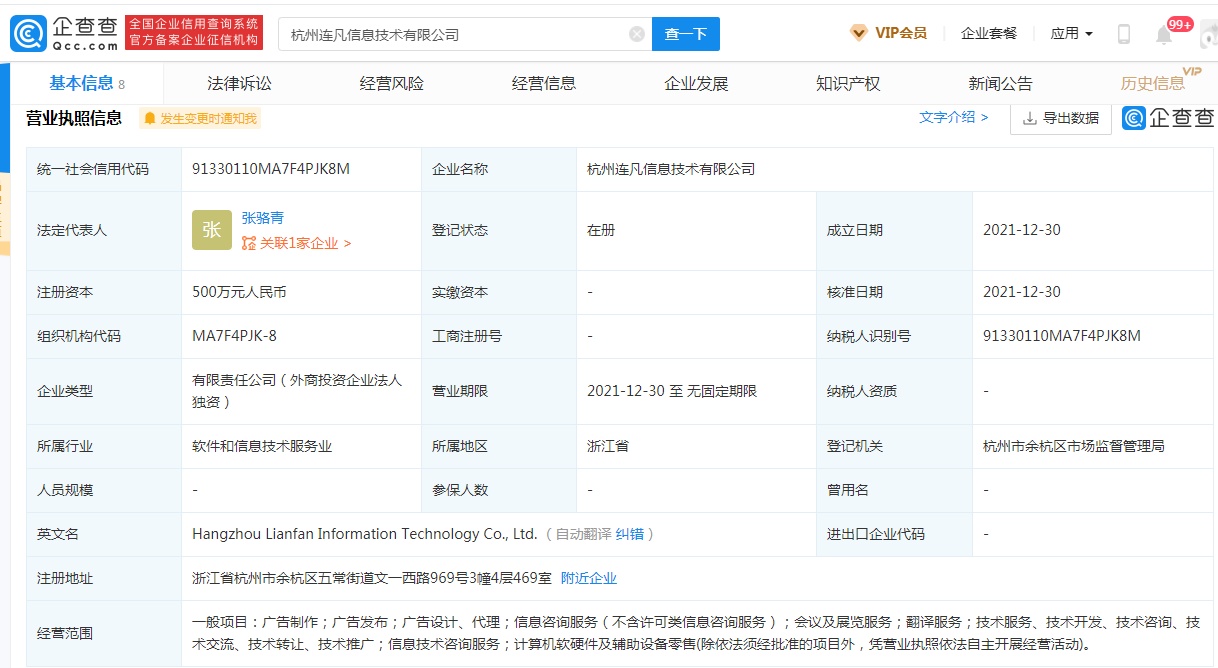Click the 企查查 watermark logo near export button
Screen dimensions: 1218x668
pos(1168,118)
